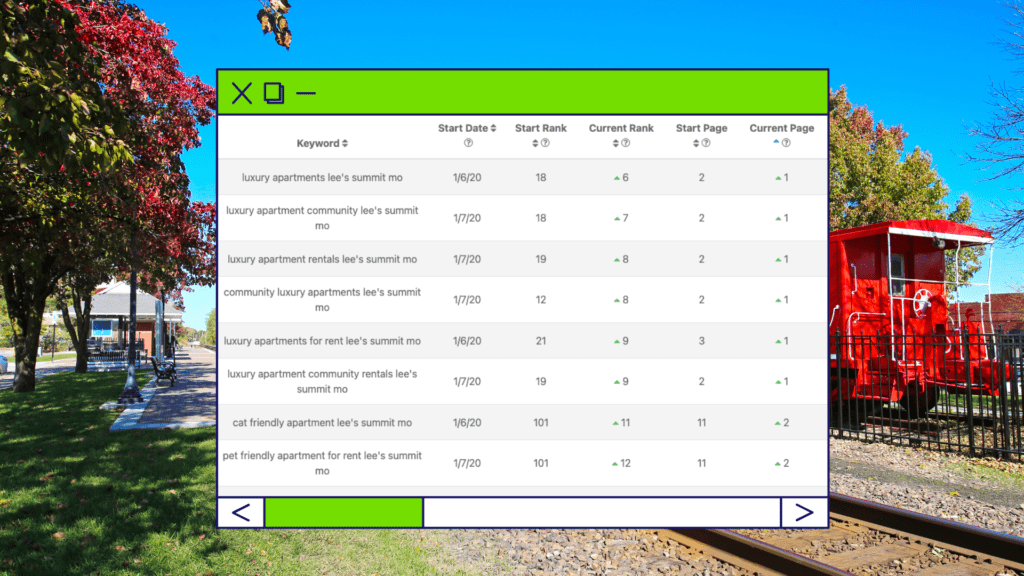1024x576 pixels.
Task: Close the window with the X icon
Action: 242,93
